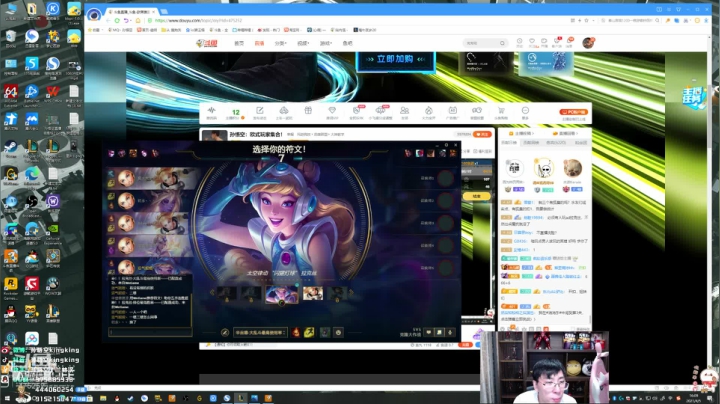Open the edit post icon in streamer toolbar
Image resolution: width=720 pixels, height=404 pixels.
259,112
